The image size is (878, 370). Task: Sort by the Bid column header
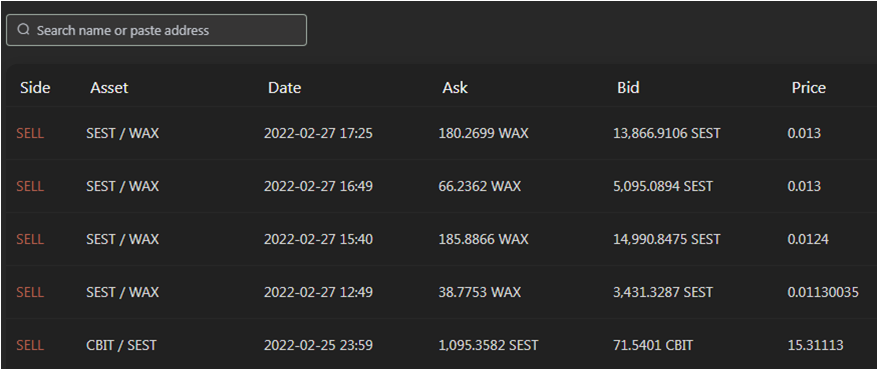click(x=628, y=88)
